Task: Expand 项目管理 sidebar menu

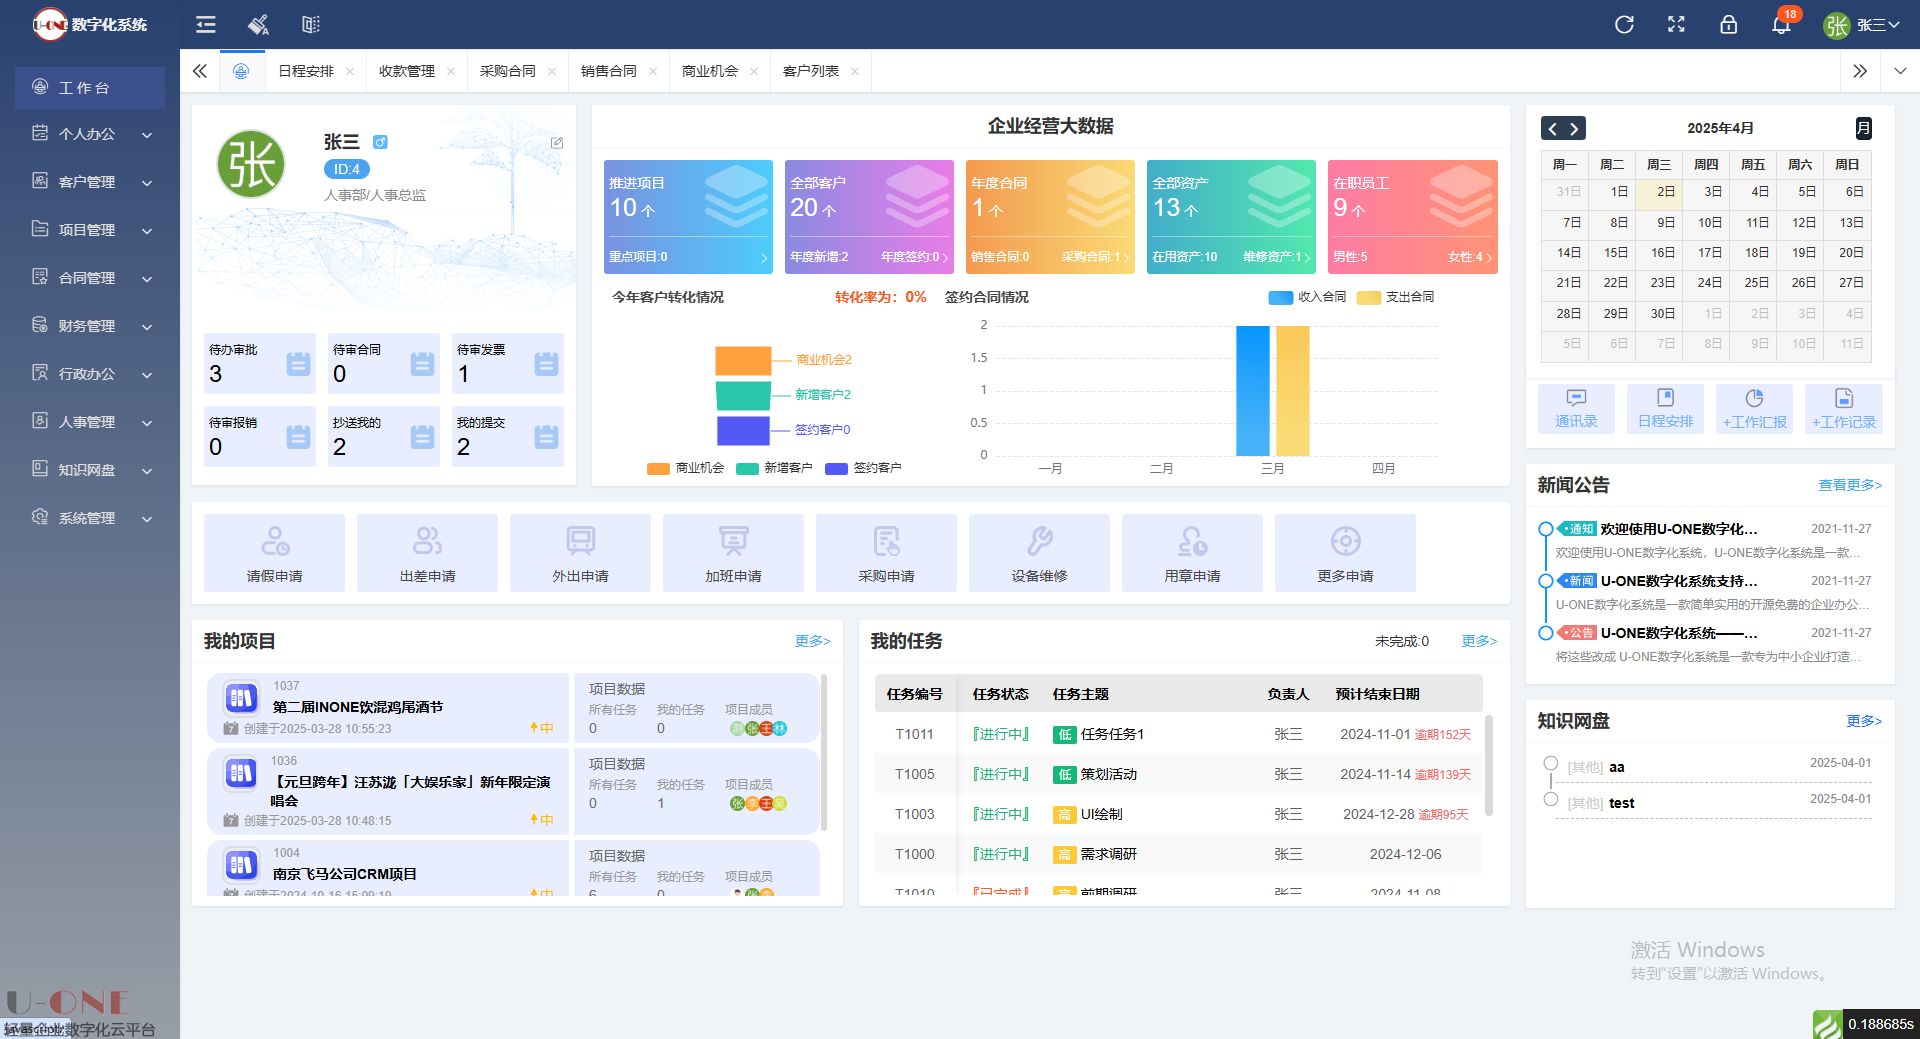Action: point(90,230)
